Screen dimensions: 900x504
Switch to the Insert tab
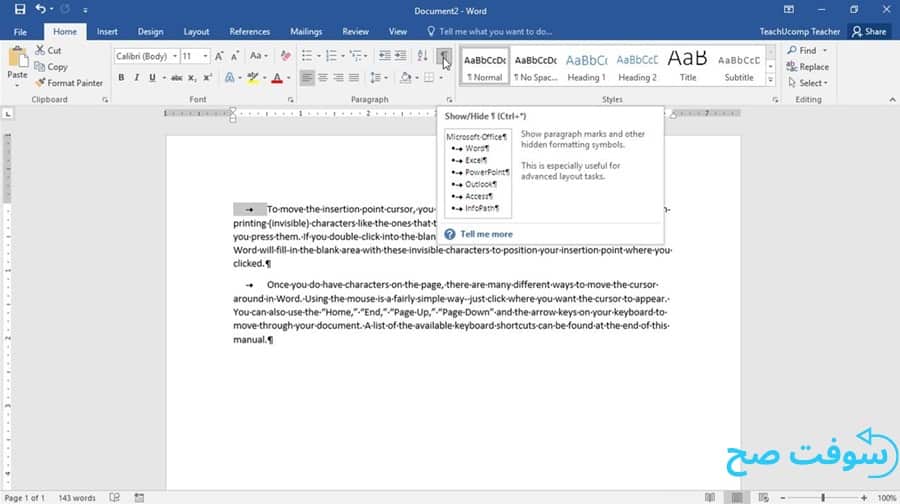tap(107, 32)
